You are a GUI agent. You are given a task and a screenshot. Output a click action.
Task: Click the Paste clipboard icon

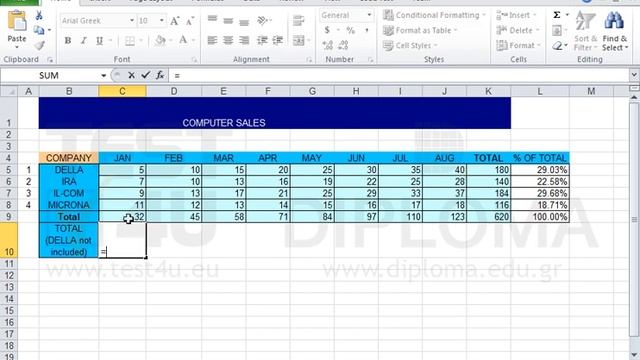(x=17, y=20)
